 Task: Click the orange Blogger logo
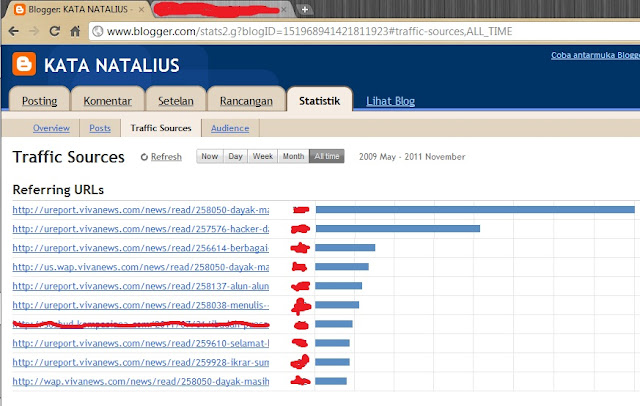(24, 64)
